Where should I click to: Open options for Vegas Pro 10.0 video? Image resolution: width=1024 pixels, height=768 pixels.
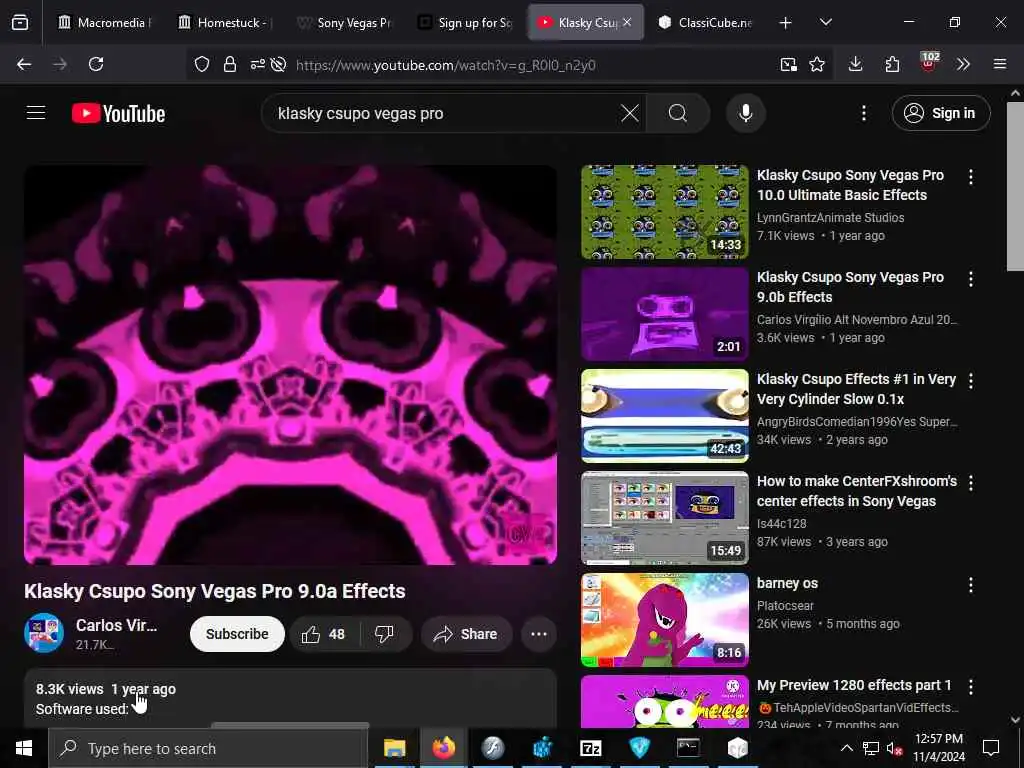click(970, 177)
